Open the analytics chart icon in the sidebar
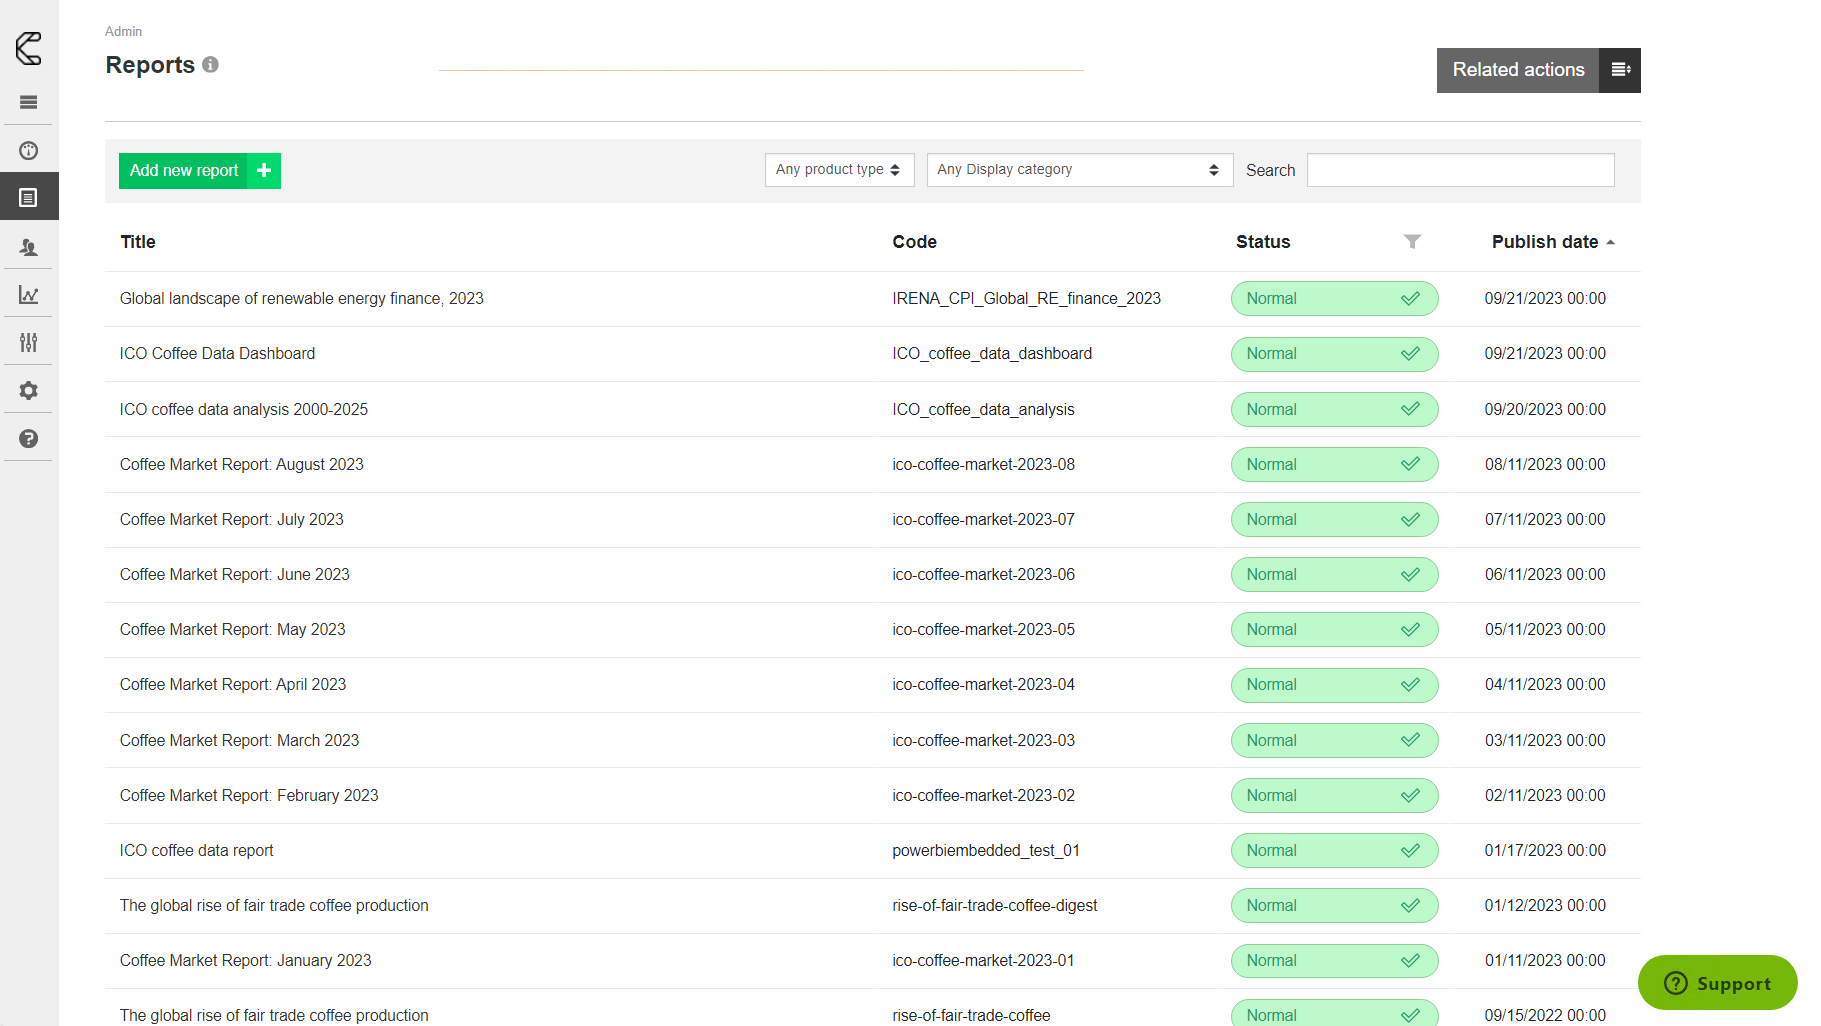Viewport: 1821px width, 1026px height. tap(29, 295)
